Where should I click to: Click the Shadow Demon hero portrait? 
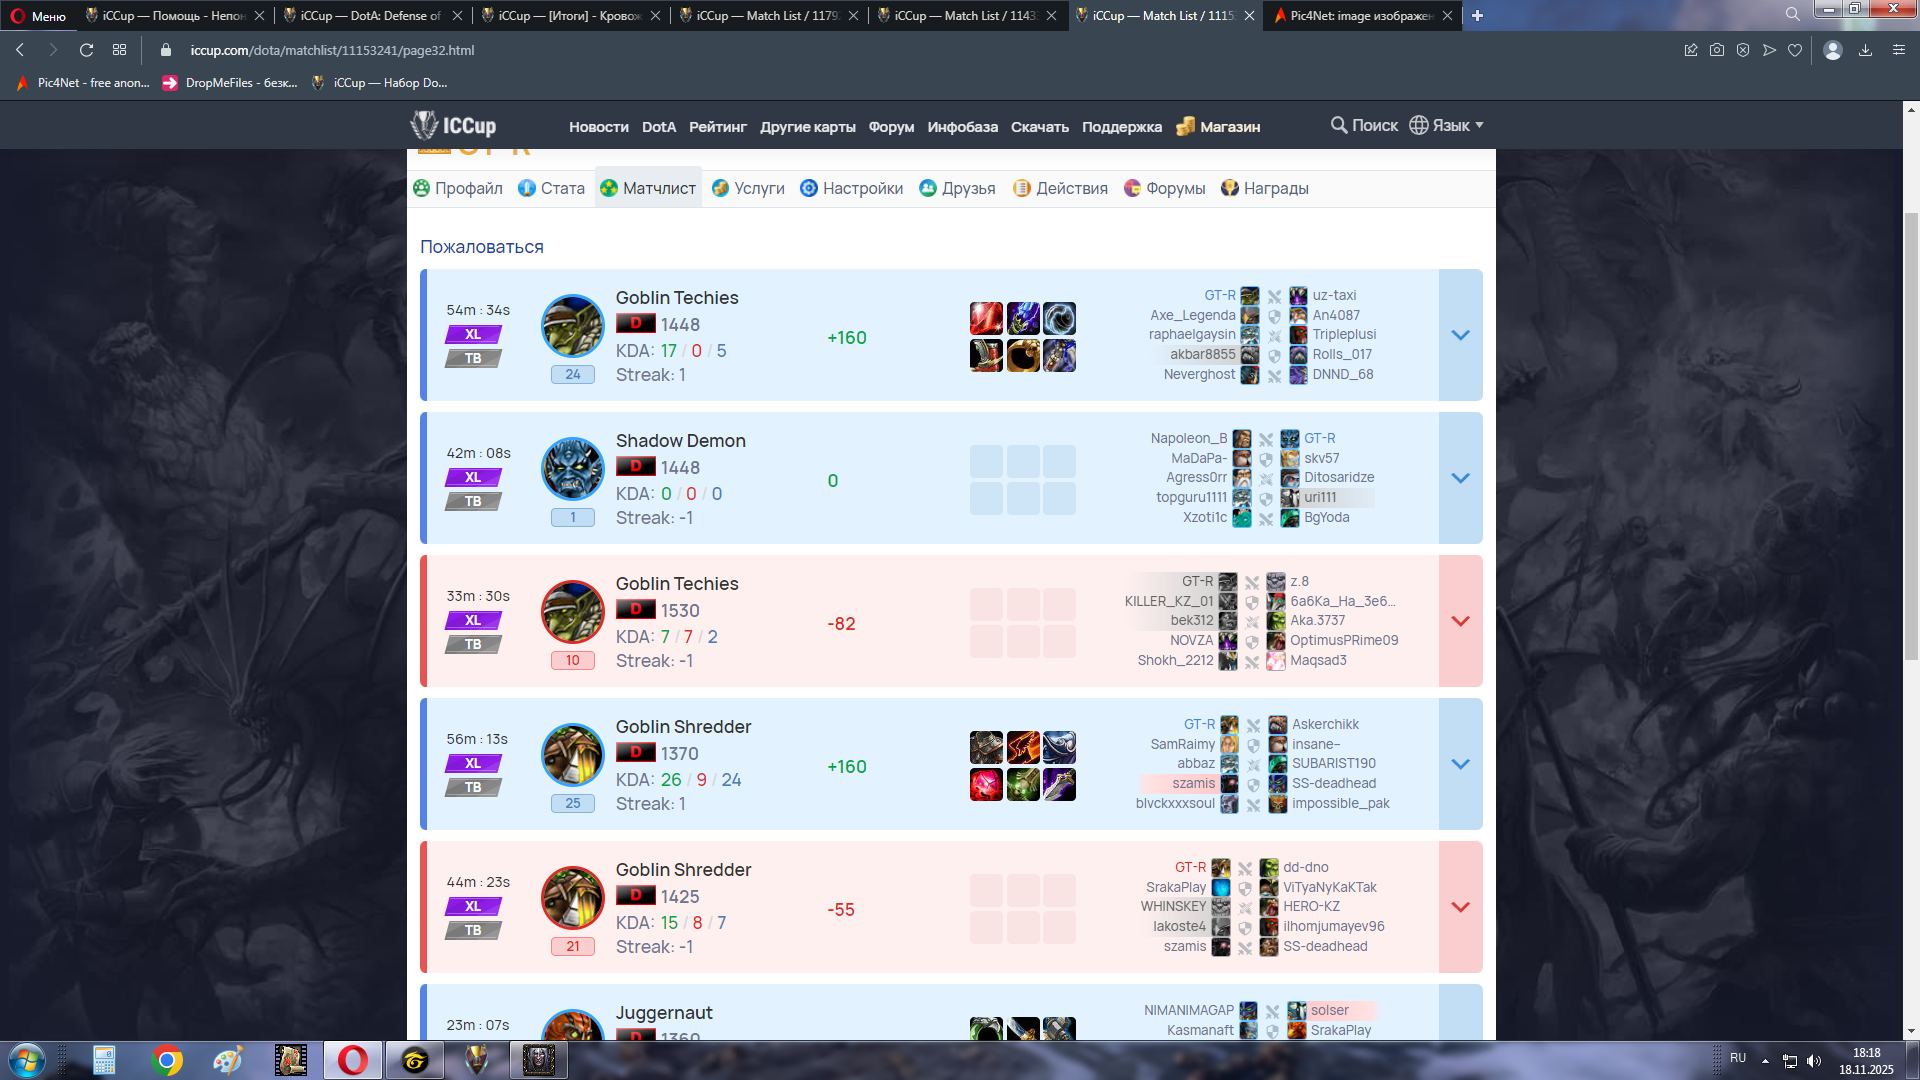[x=572, y=468]
